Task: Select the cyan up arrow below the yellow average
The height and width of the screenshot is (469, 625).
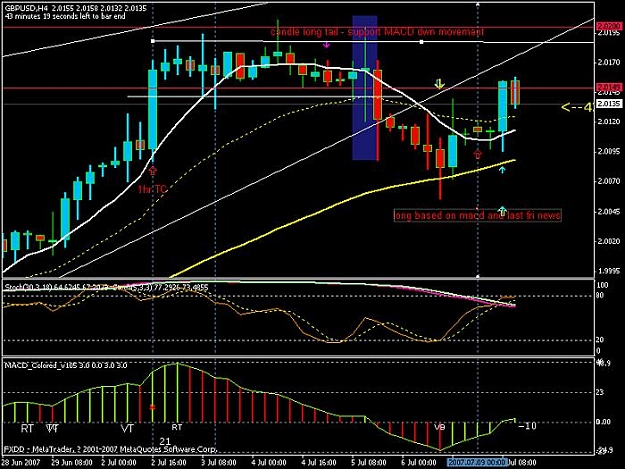Action: coord(502,170)
